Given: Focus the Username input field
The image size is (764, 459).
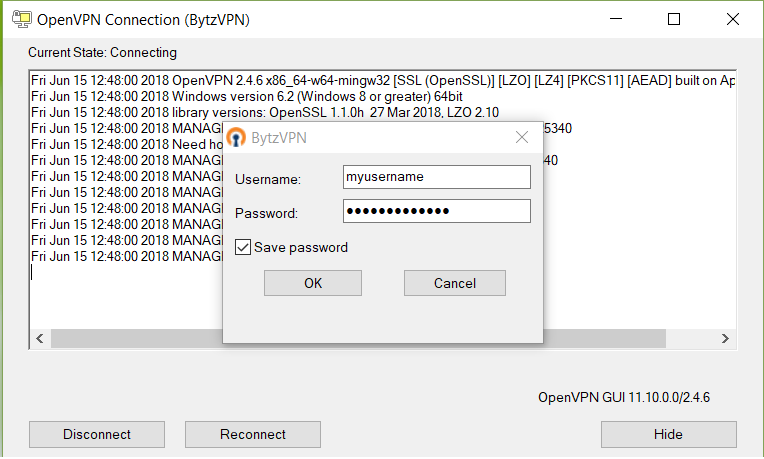Looking at the screenshot, I should [437, 177].
